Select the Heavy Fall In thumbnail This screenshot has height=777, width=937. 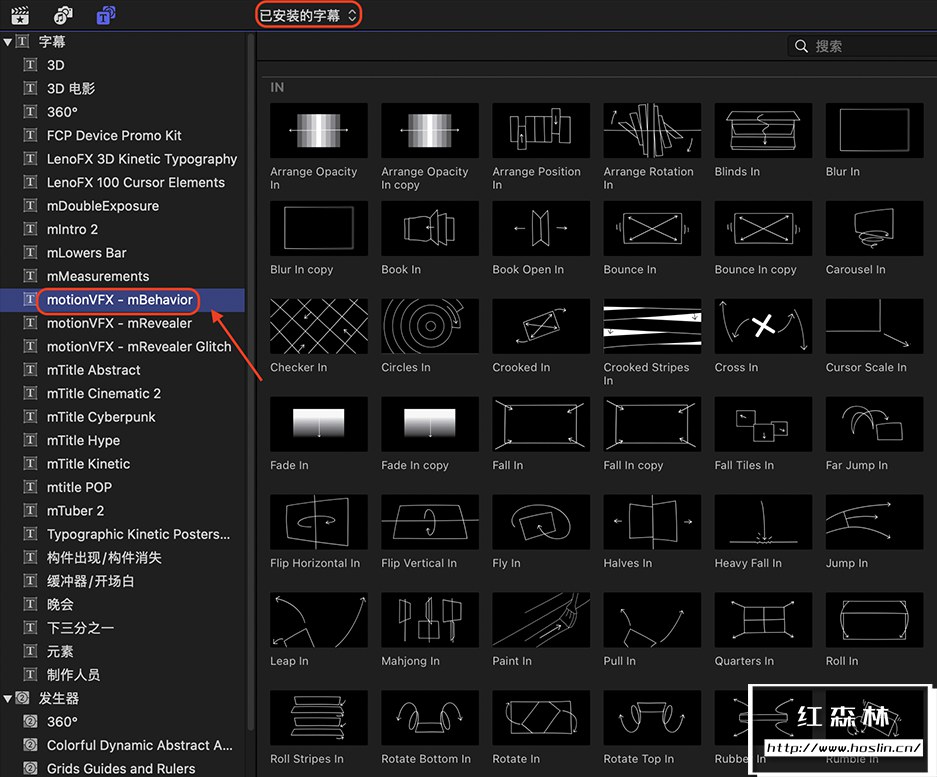(x=763, y=522)
